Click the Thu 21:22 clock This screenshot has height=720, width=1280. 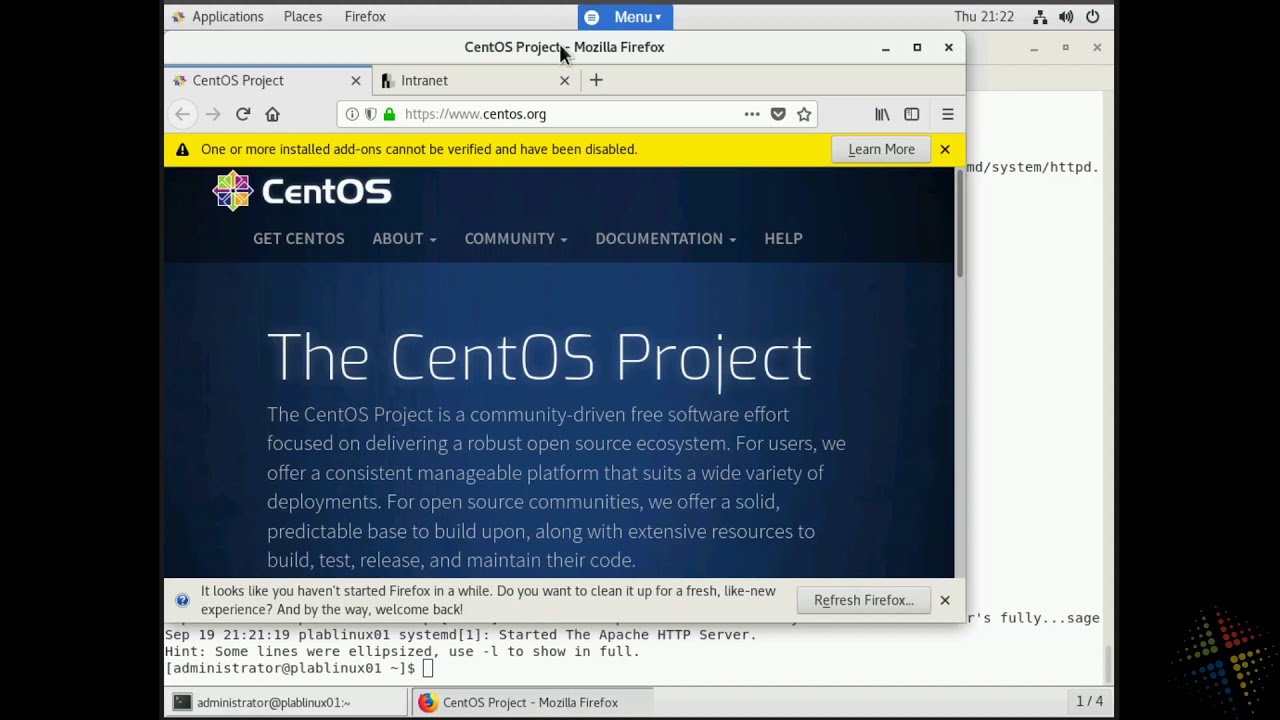[984, 16]
